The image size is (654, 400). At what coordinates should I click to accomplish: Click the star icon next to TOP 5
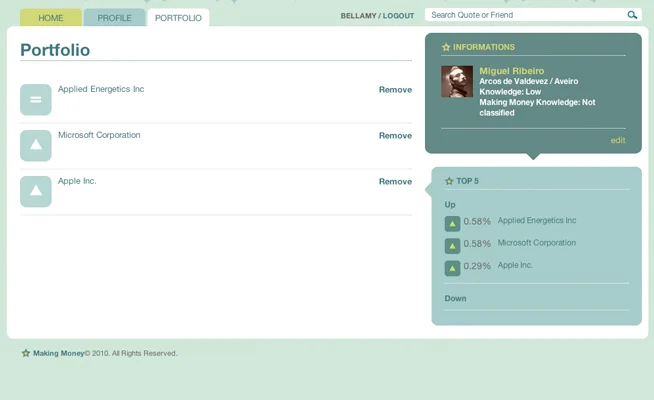coord(449,181)
